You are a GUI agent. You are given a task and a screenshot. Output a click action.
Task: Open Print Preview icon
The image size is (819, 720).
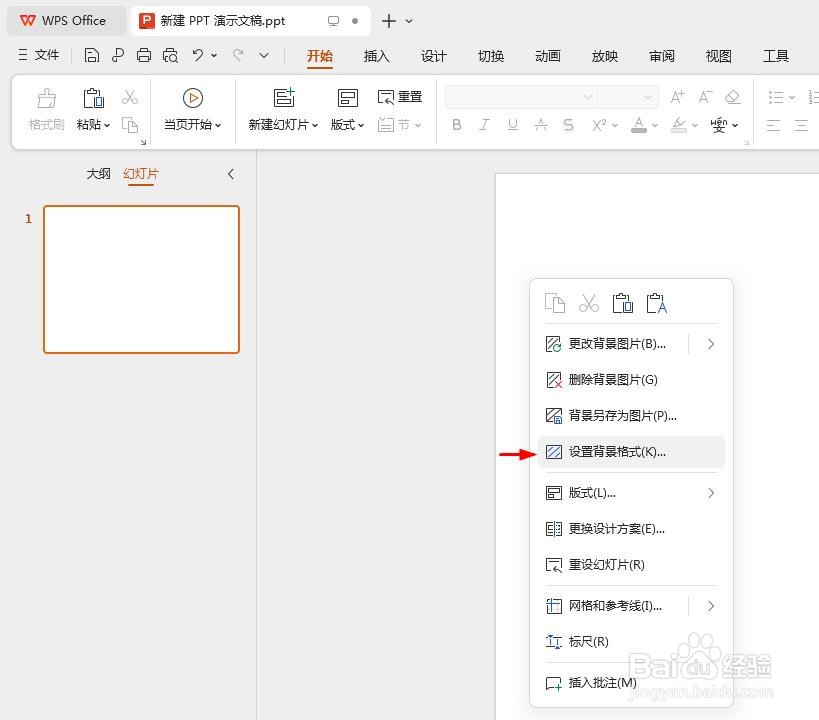point(170,55)
